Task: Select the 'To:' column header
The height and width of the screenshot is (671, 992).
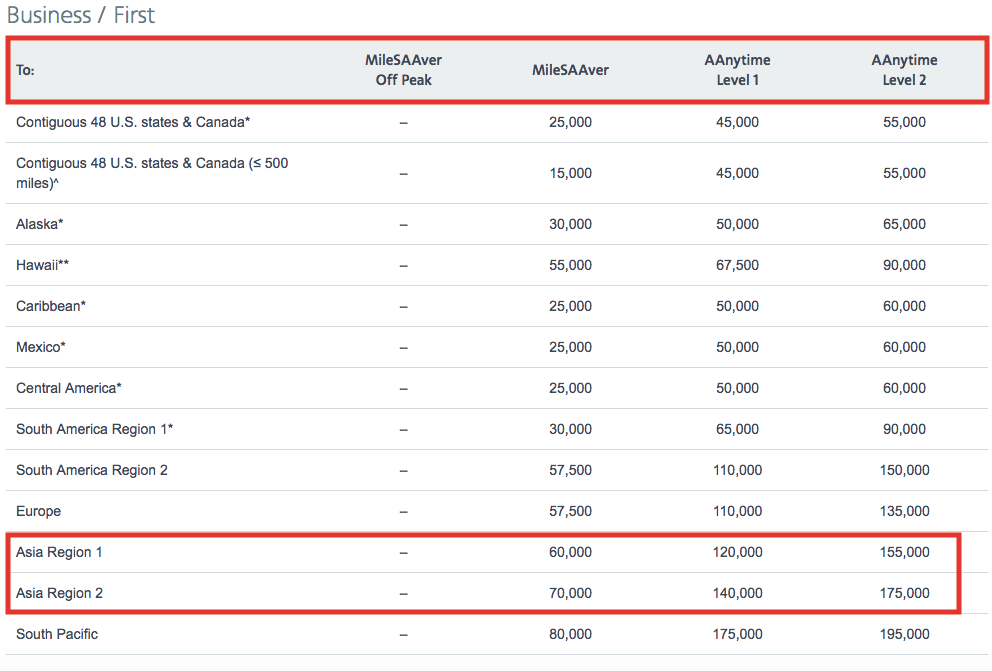Action: click(x=25, y=70)
